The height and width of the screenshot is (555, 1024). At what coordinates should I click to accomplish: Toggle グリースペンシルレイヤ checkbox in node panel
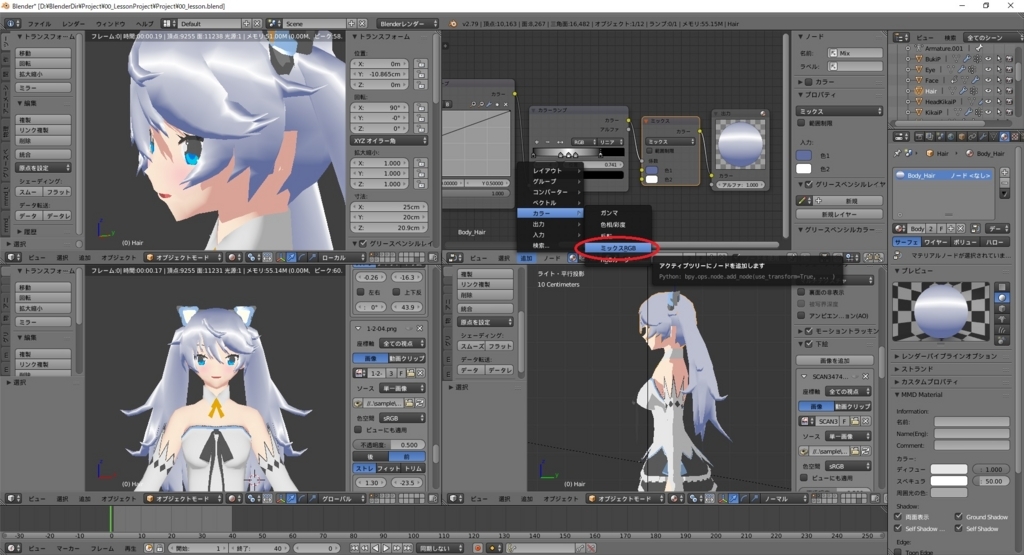[x=810, y=184]
